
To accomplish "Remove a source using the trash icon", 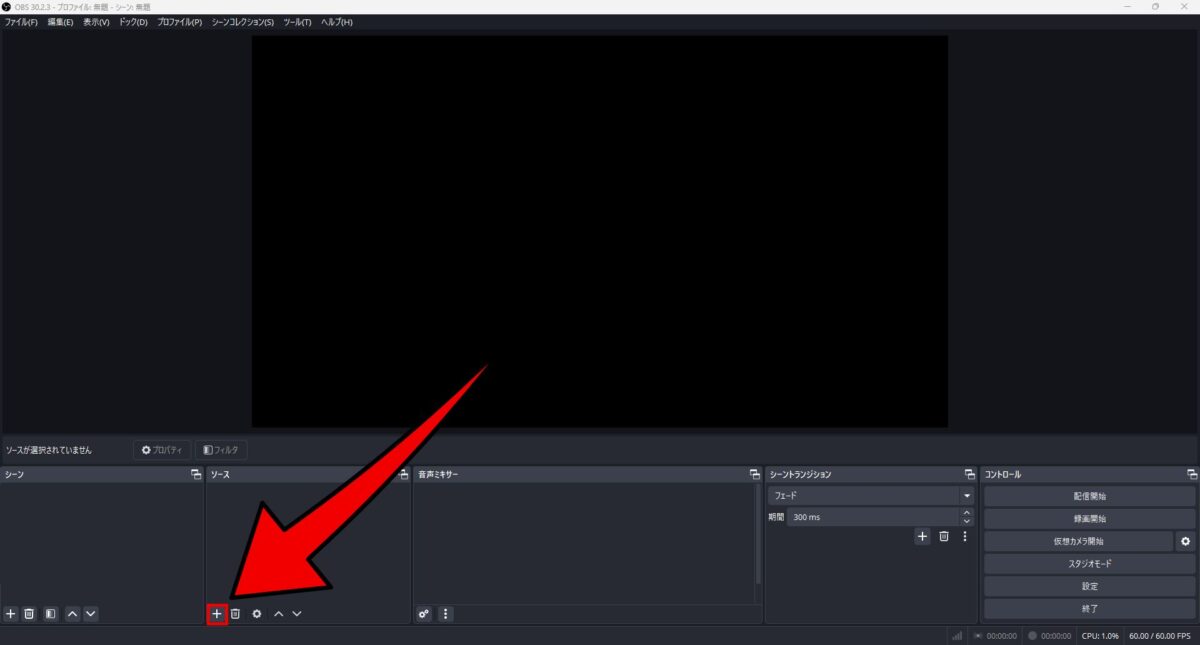I will tap(236, 613).
